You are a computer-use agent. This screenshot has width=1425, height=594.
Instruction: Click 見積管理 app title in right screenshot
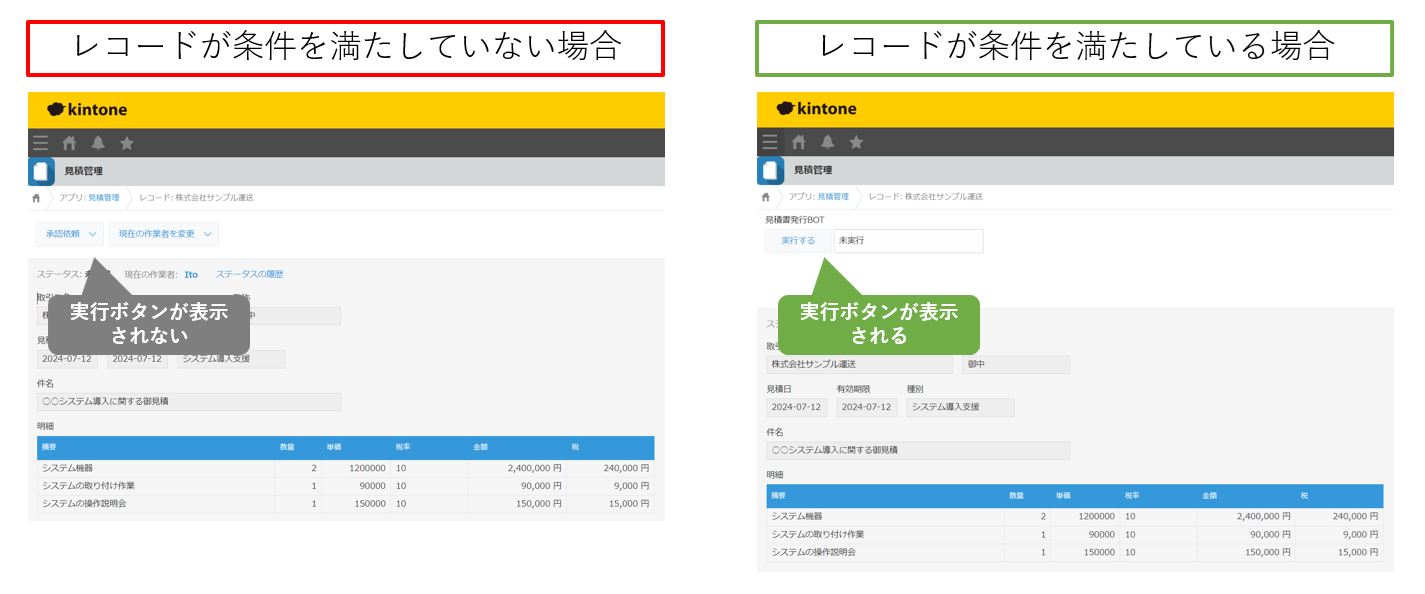click(813, 171)
